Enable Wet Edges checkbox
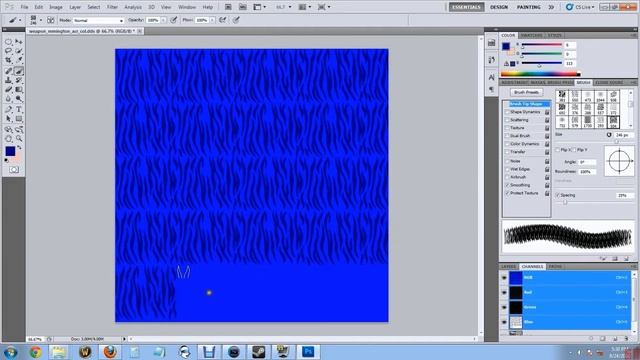This screenshot has height=360, width=640. (507, 169)
